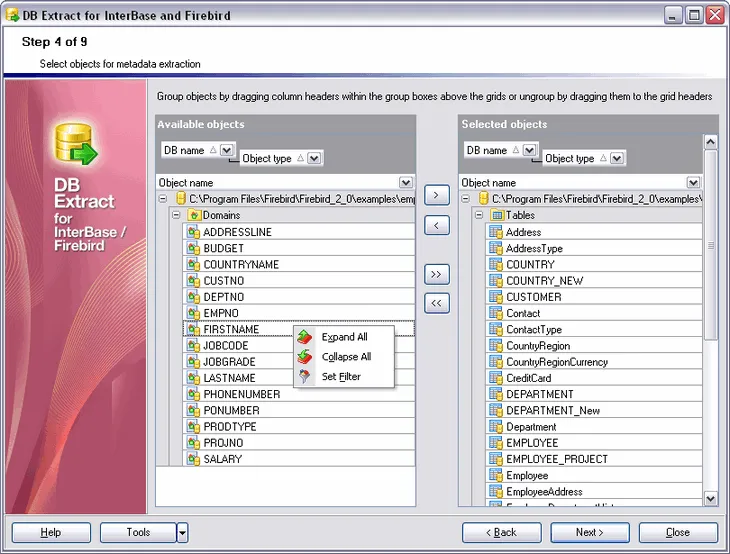Click the Set Filter funnel icon
730x554 pixels.
coord(305,376)
